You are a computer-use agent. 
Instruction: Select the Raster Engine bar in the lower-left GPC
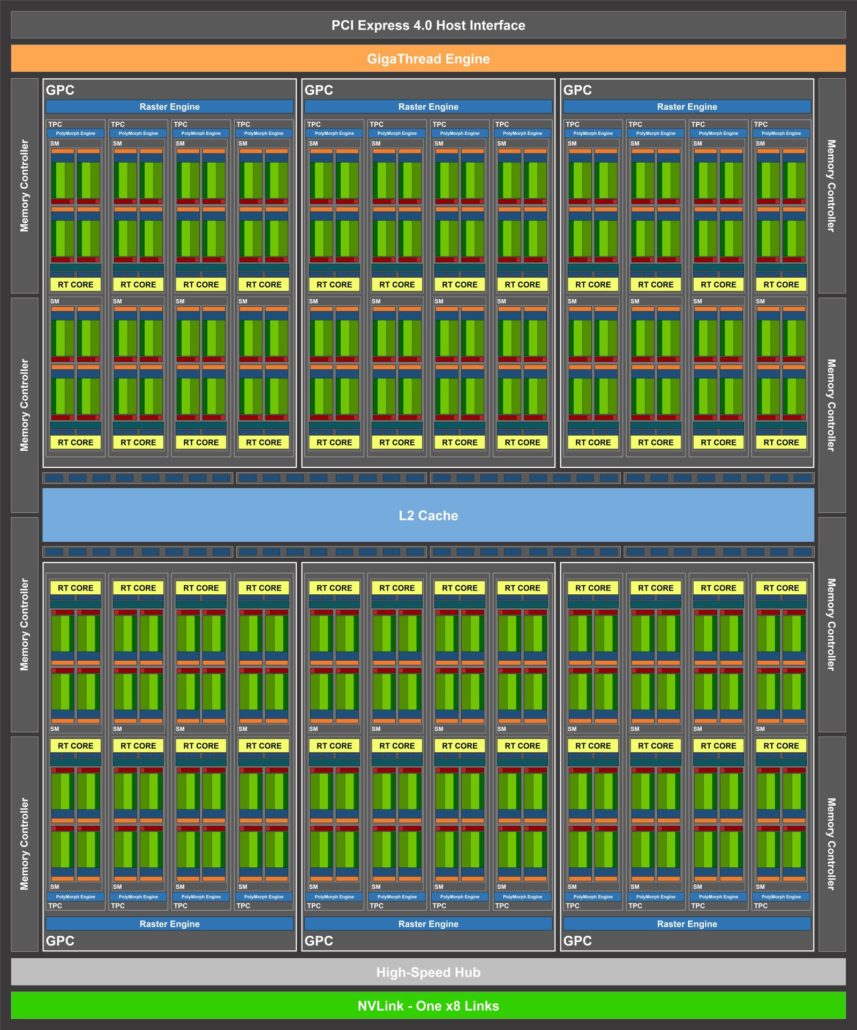click(169, 924)
